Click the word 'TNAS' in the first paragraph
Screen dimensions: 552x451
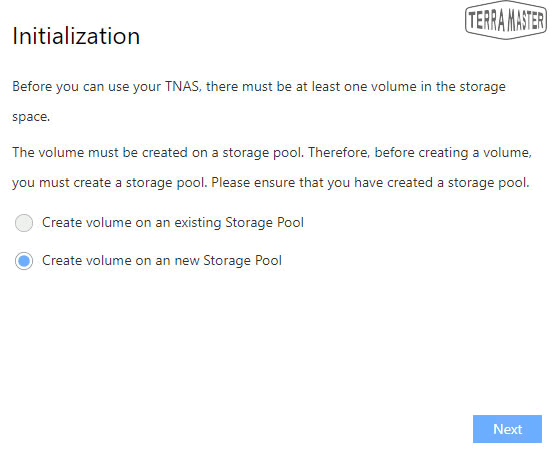click(x=183, y=87)
